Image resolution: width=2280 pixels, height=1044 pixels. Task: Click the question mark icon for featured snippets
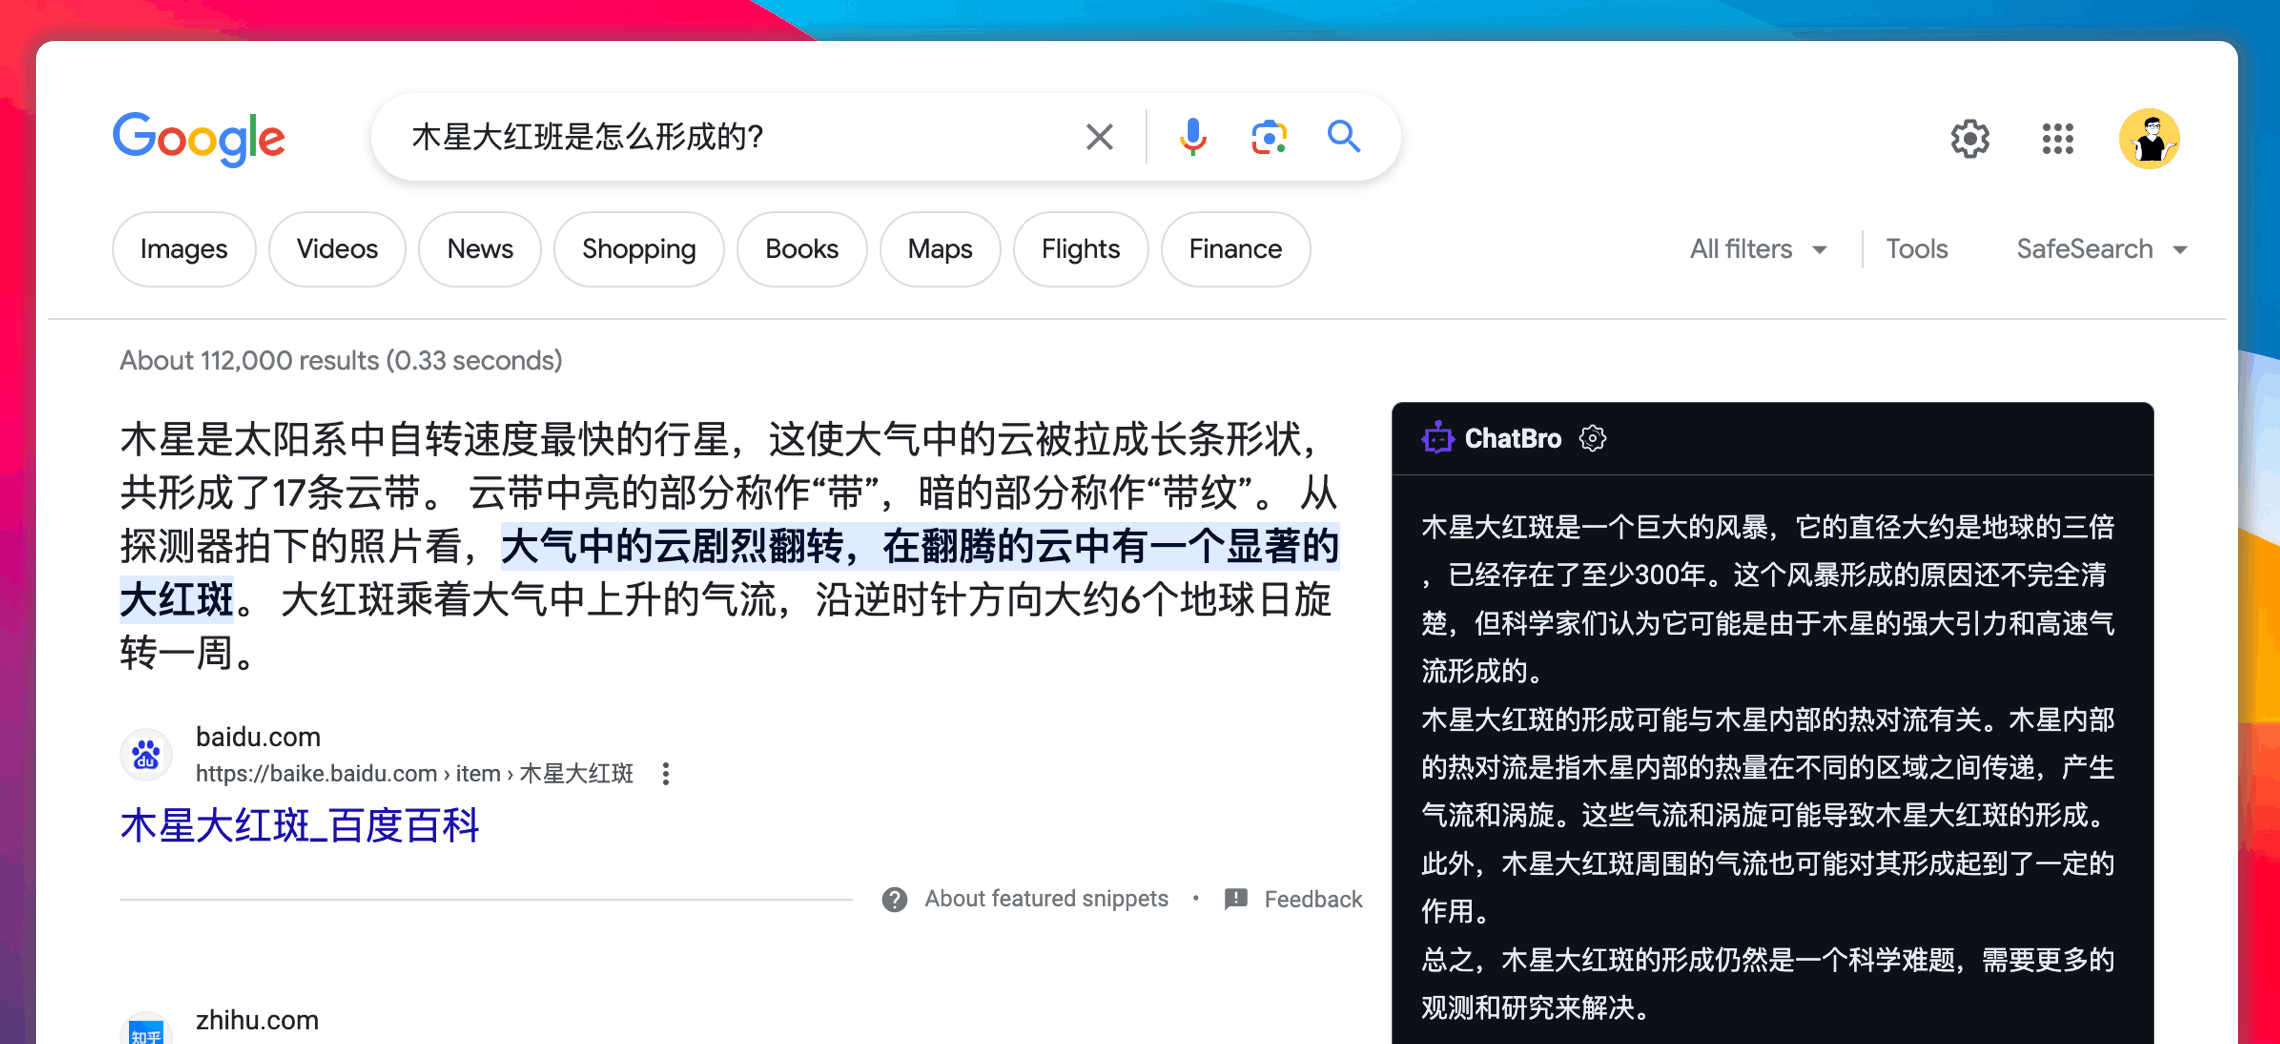coord(894,899)
